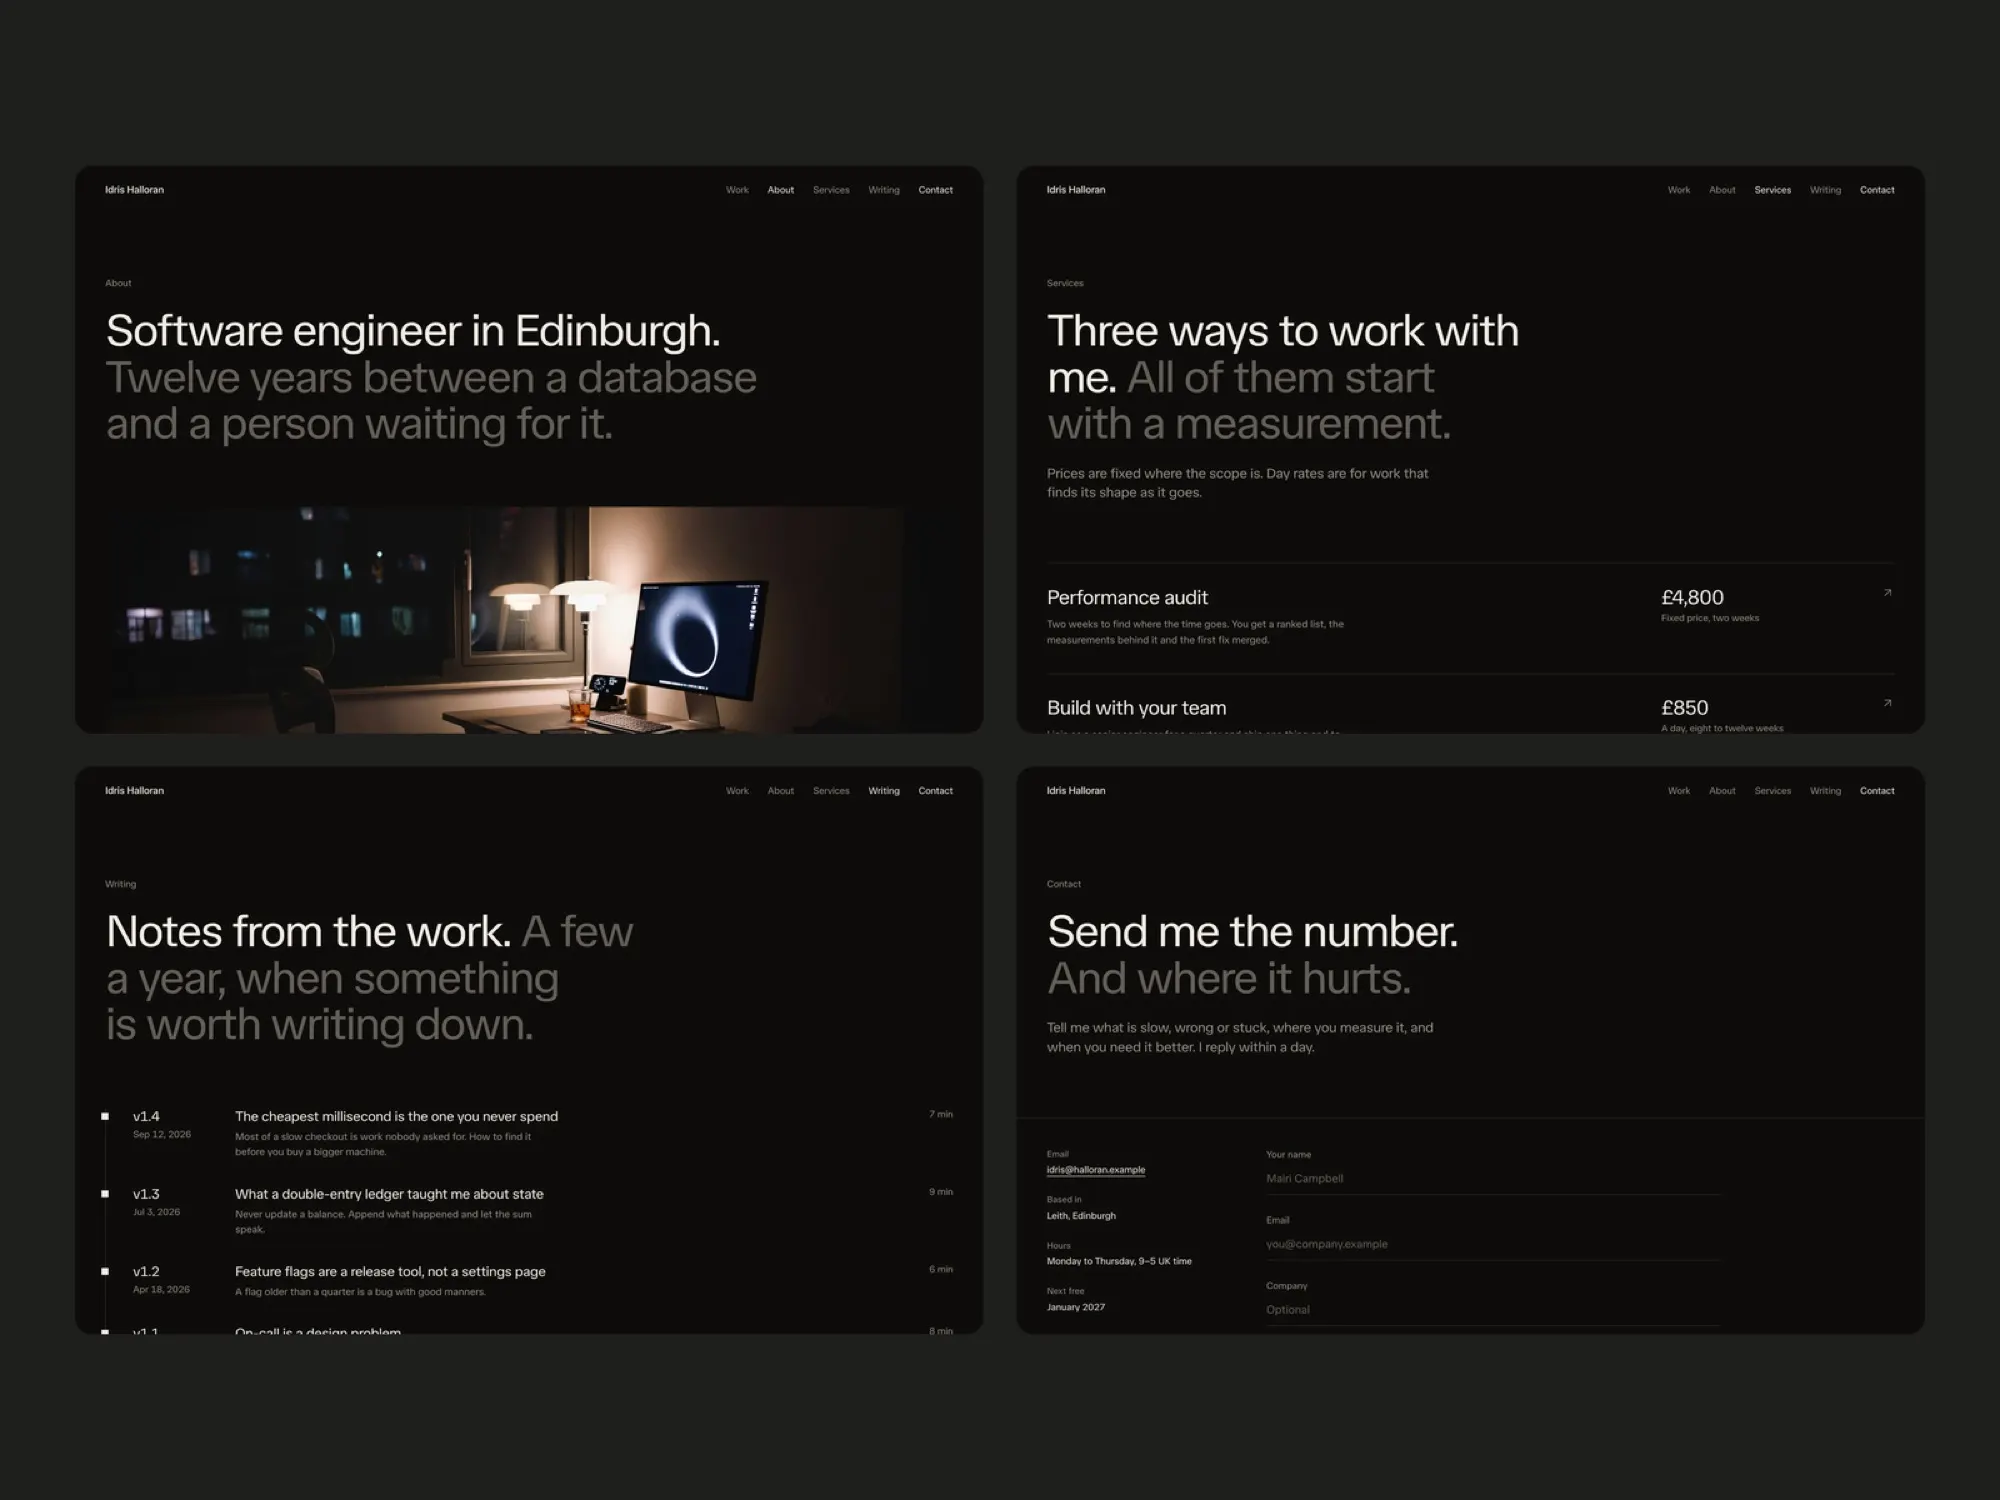Open Work in the About page navigation
Image resolution: width=2000 pixels, height=1500 pixels.
[x=737, y=190]
